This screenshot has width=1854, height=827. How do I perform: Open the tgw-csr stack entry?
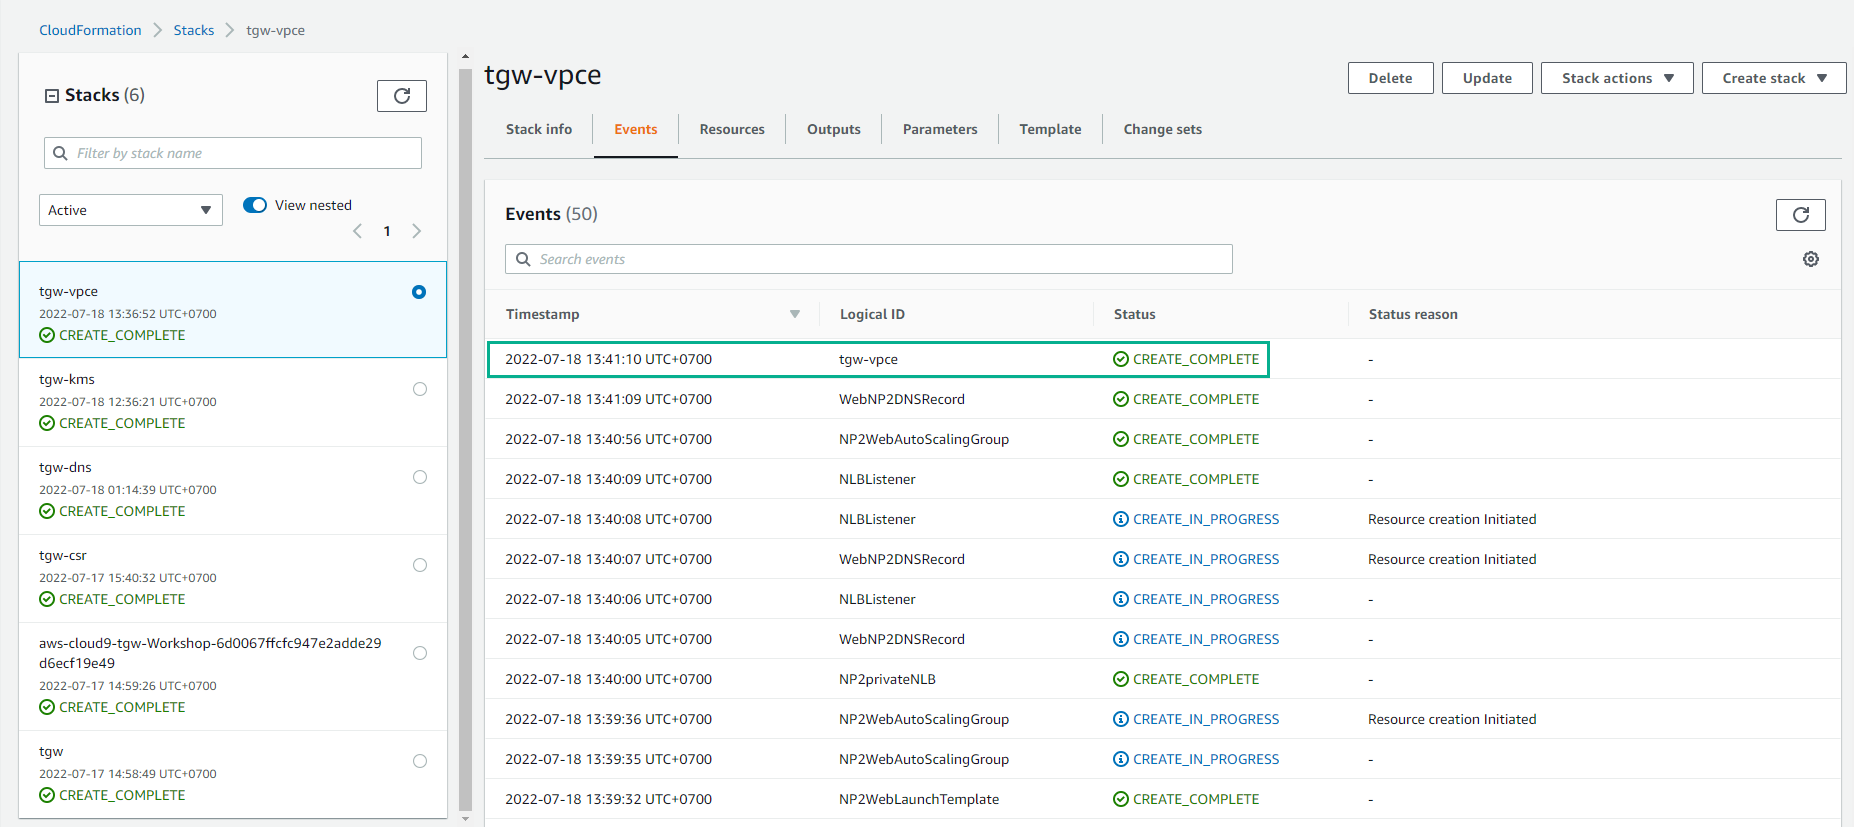[x=232, y=578]
